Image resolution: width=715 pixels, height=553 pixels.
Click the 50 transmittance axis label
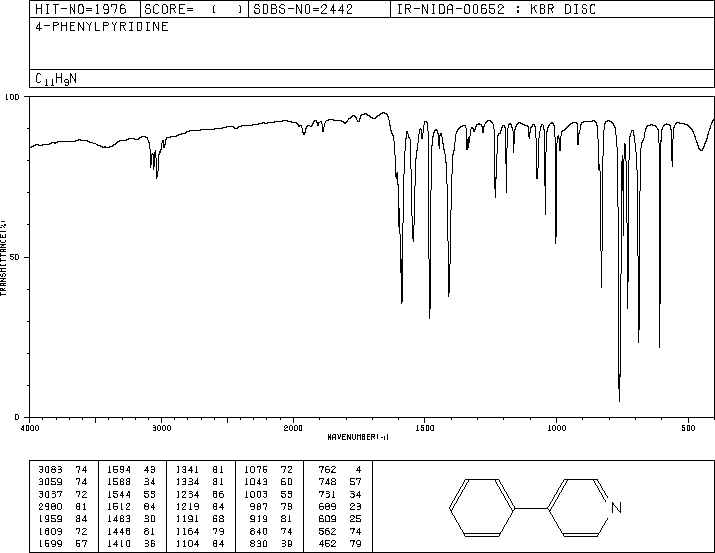[x=15, y=257]
